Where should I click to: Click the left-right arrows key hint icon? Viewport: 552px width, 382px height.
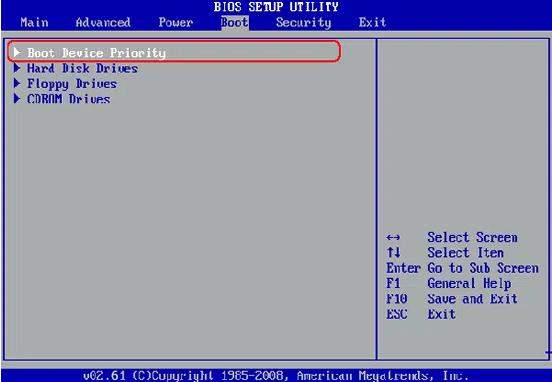click(x=393, y=237)
